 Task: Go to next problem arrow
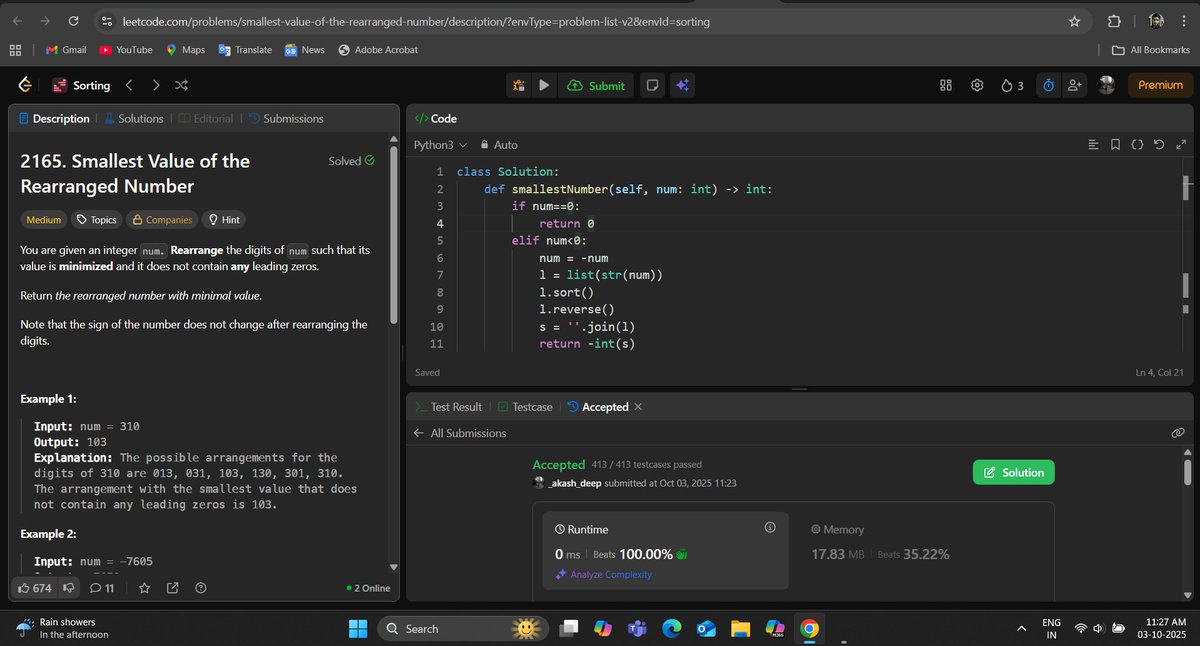156,86
